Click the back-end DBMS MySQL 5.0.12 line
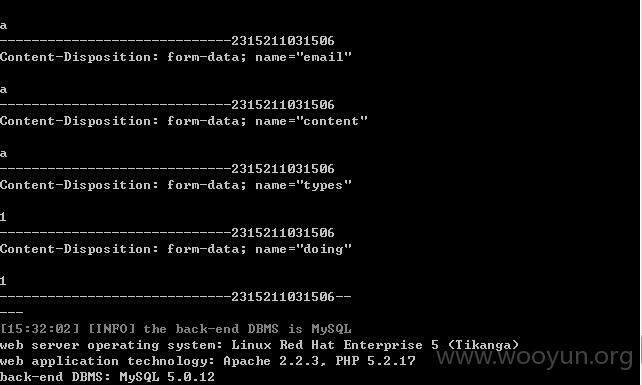The height and width of the screenshot is (385, 642). [x=107, y=377]
